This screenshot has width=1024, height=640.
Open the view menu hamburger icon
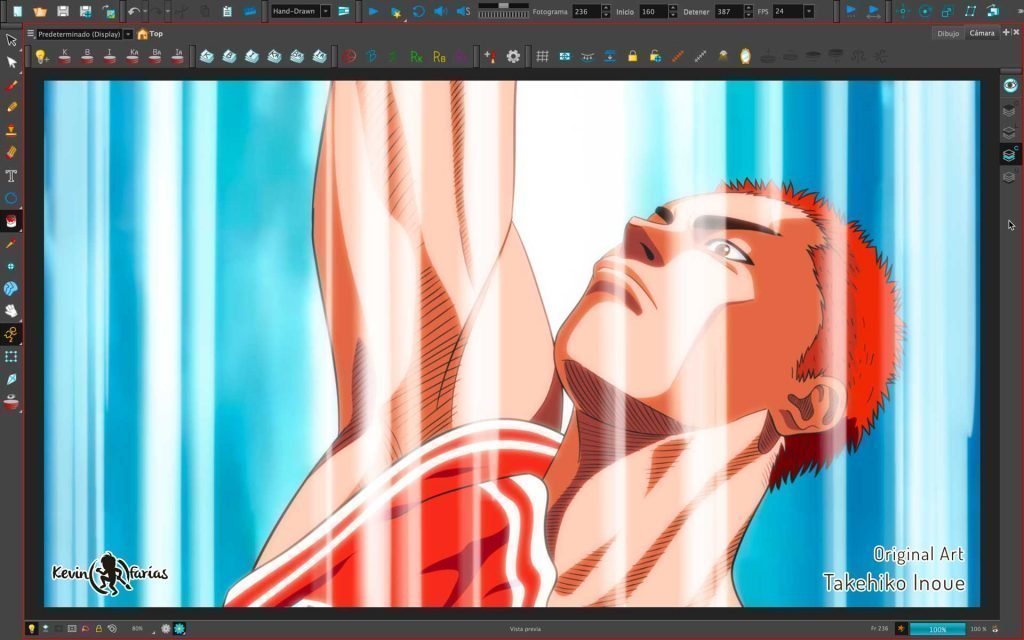30,33
